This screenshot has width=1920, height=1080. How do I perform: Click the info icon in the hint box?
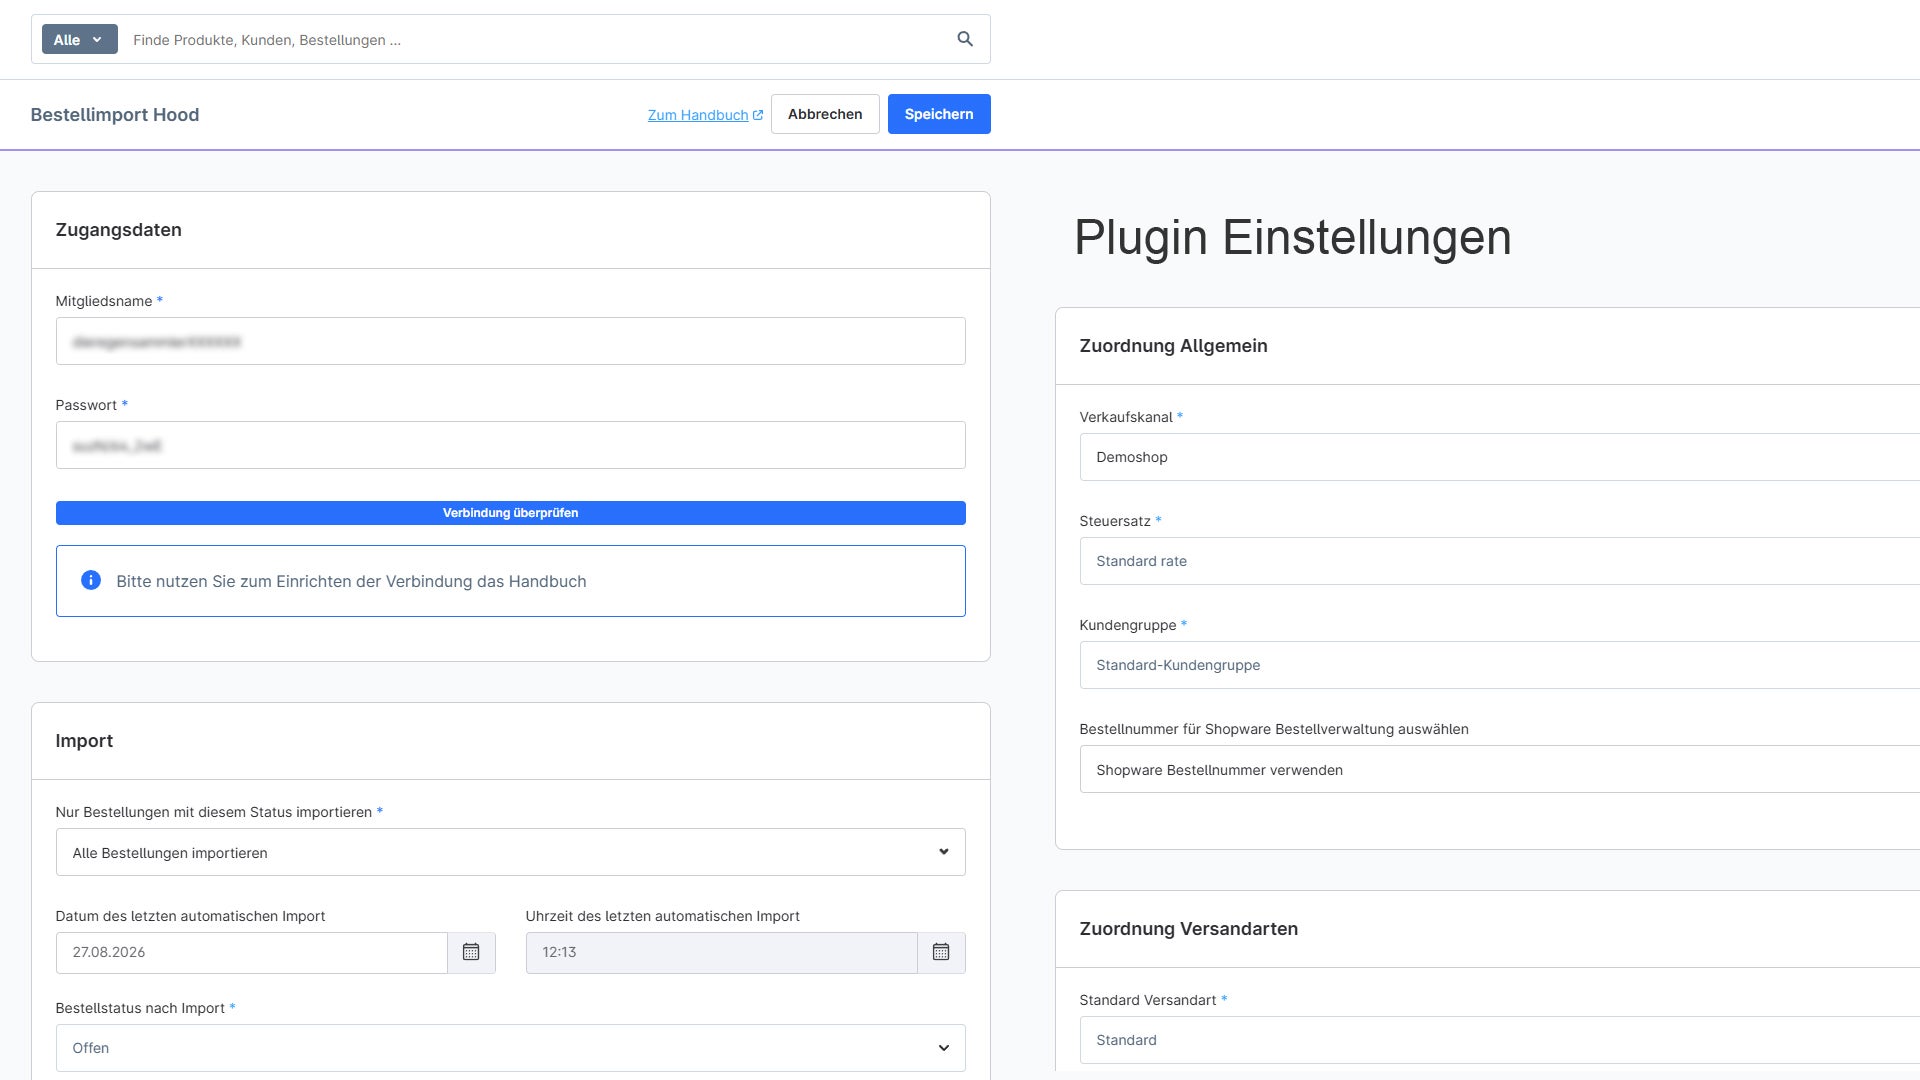[91, 580]
